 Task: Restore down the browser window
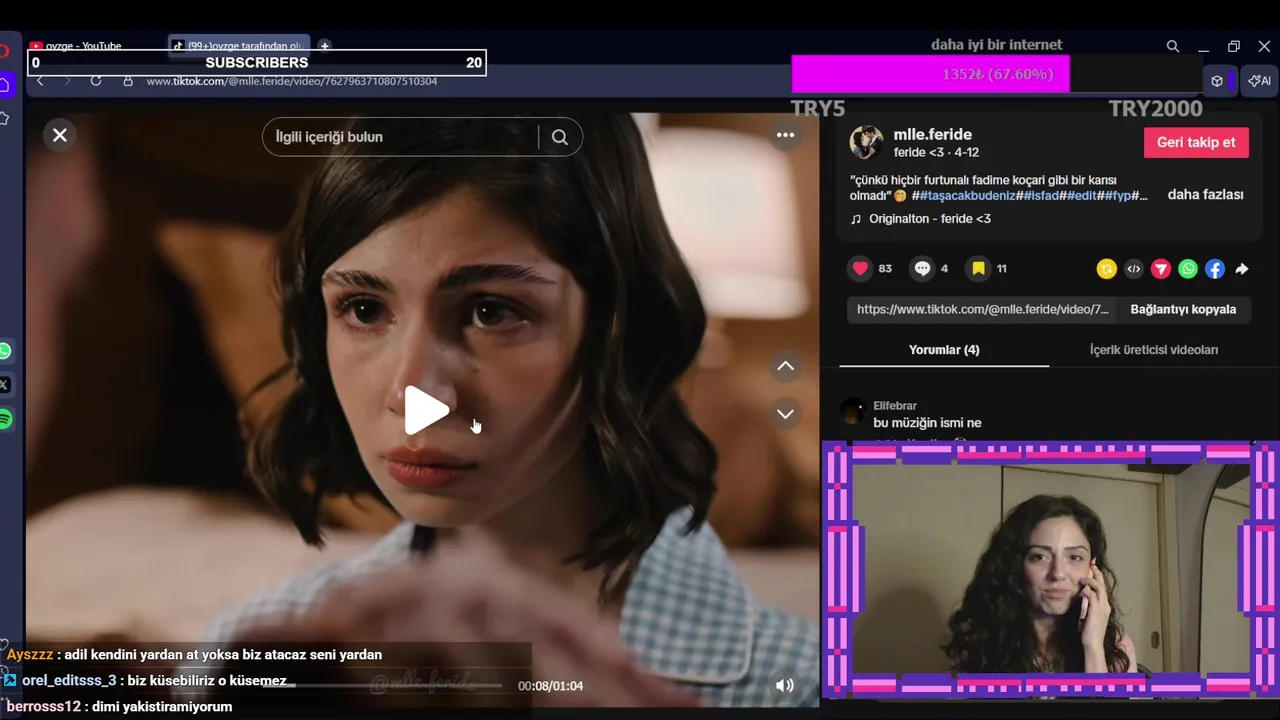[1234, 47]
